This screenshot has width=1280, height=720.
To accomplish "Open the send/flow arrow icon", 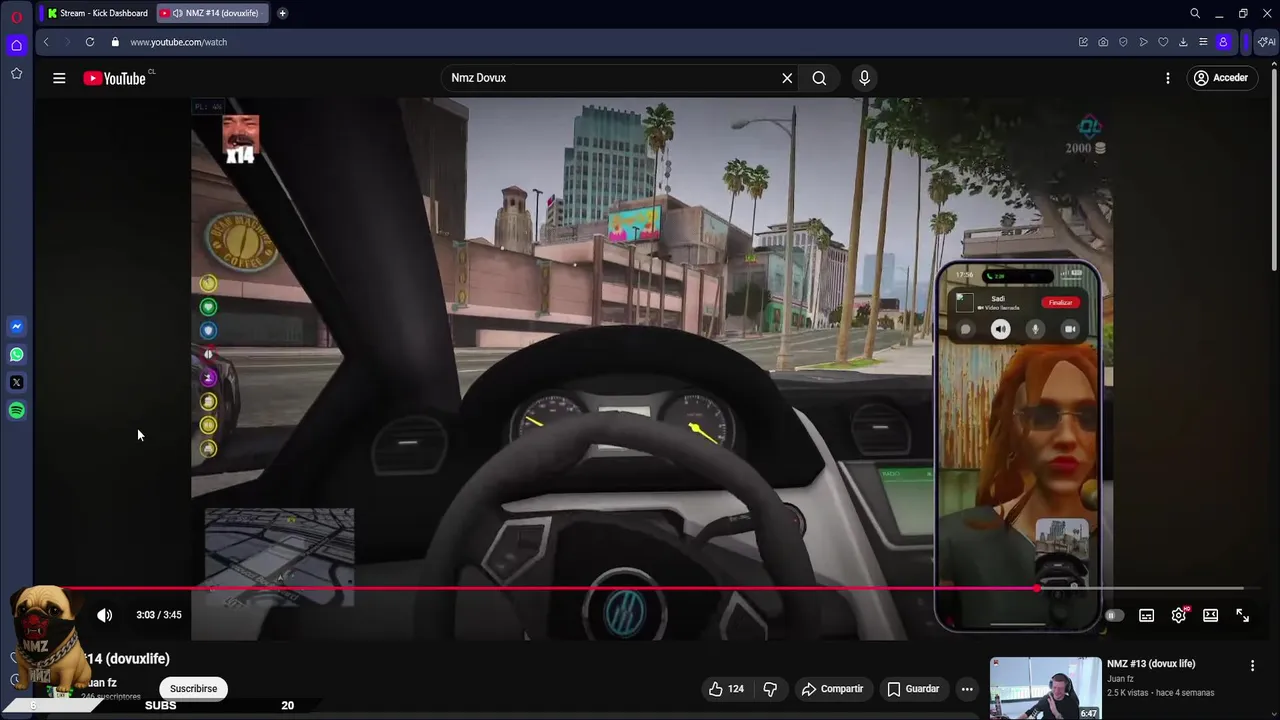I will click(1143, 42).
